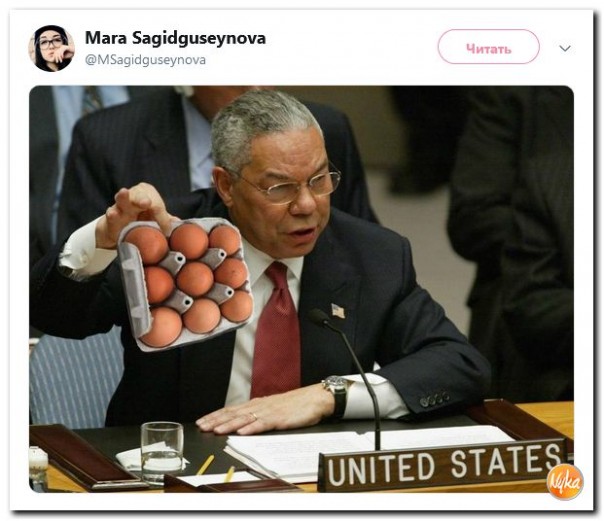This screenshot has height=521, width=604.
Task: Click the yellow pencil beside the glass
Action: [206, 464]
